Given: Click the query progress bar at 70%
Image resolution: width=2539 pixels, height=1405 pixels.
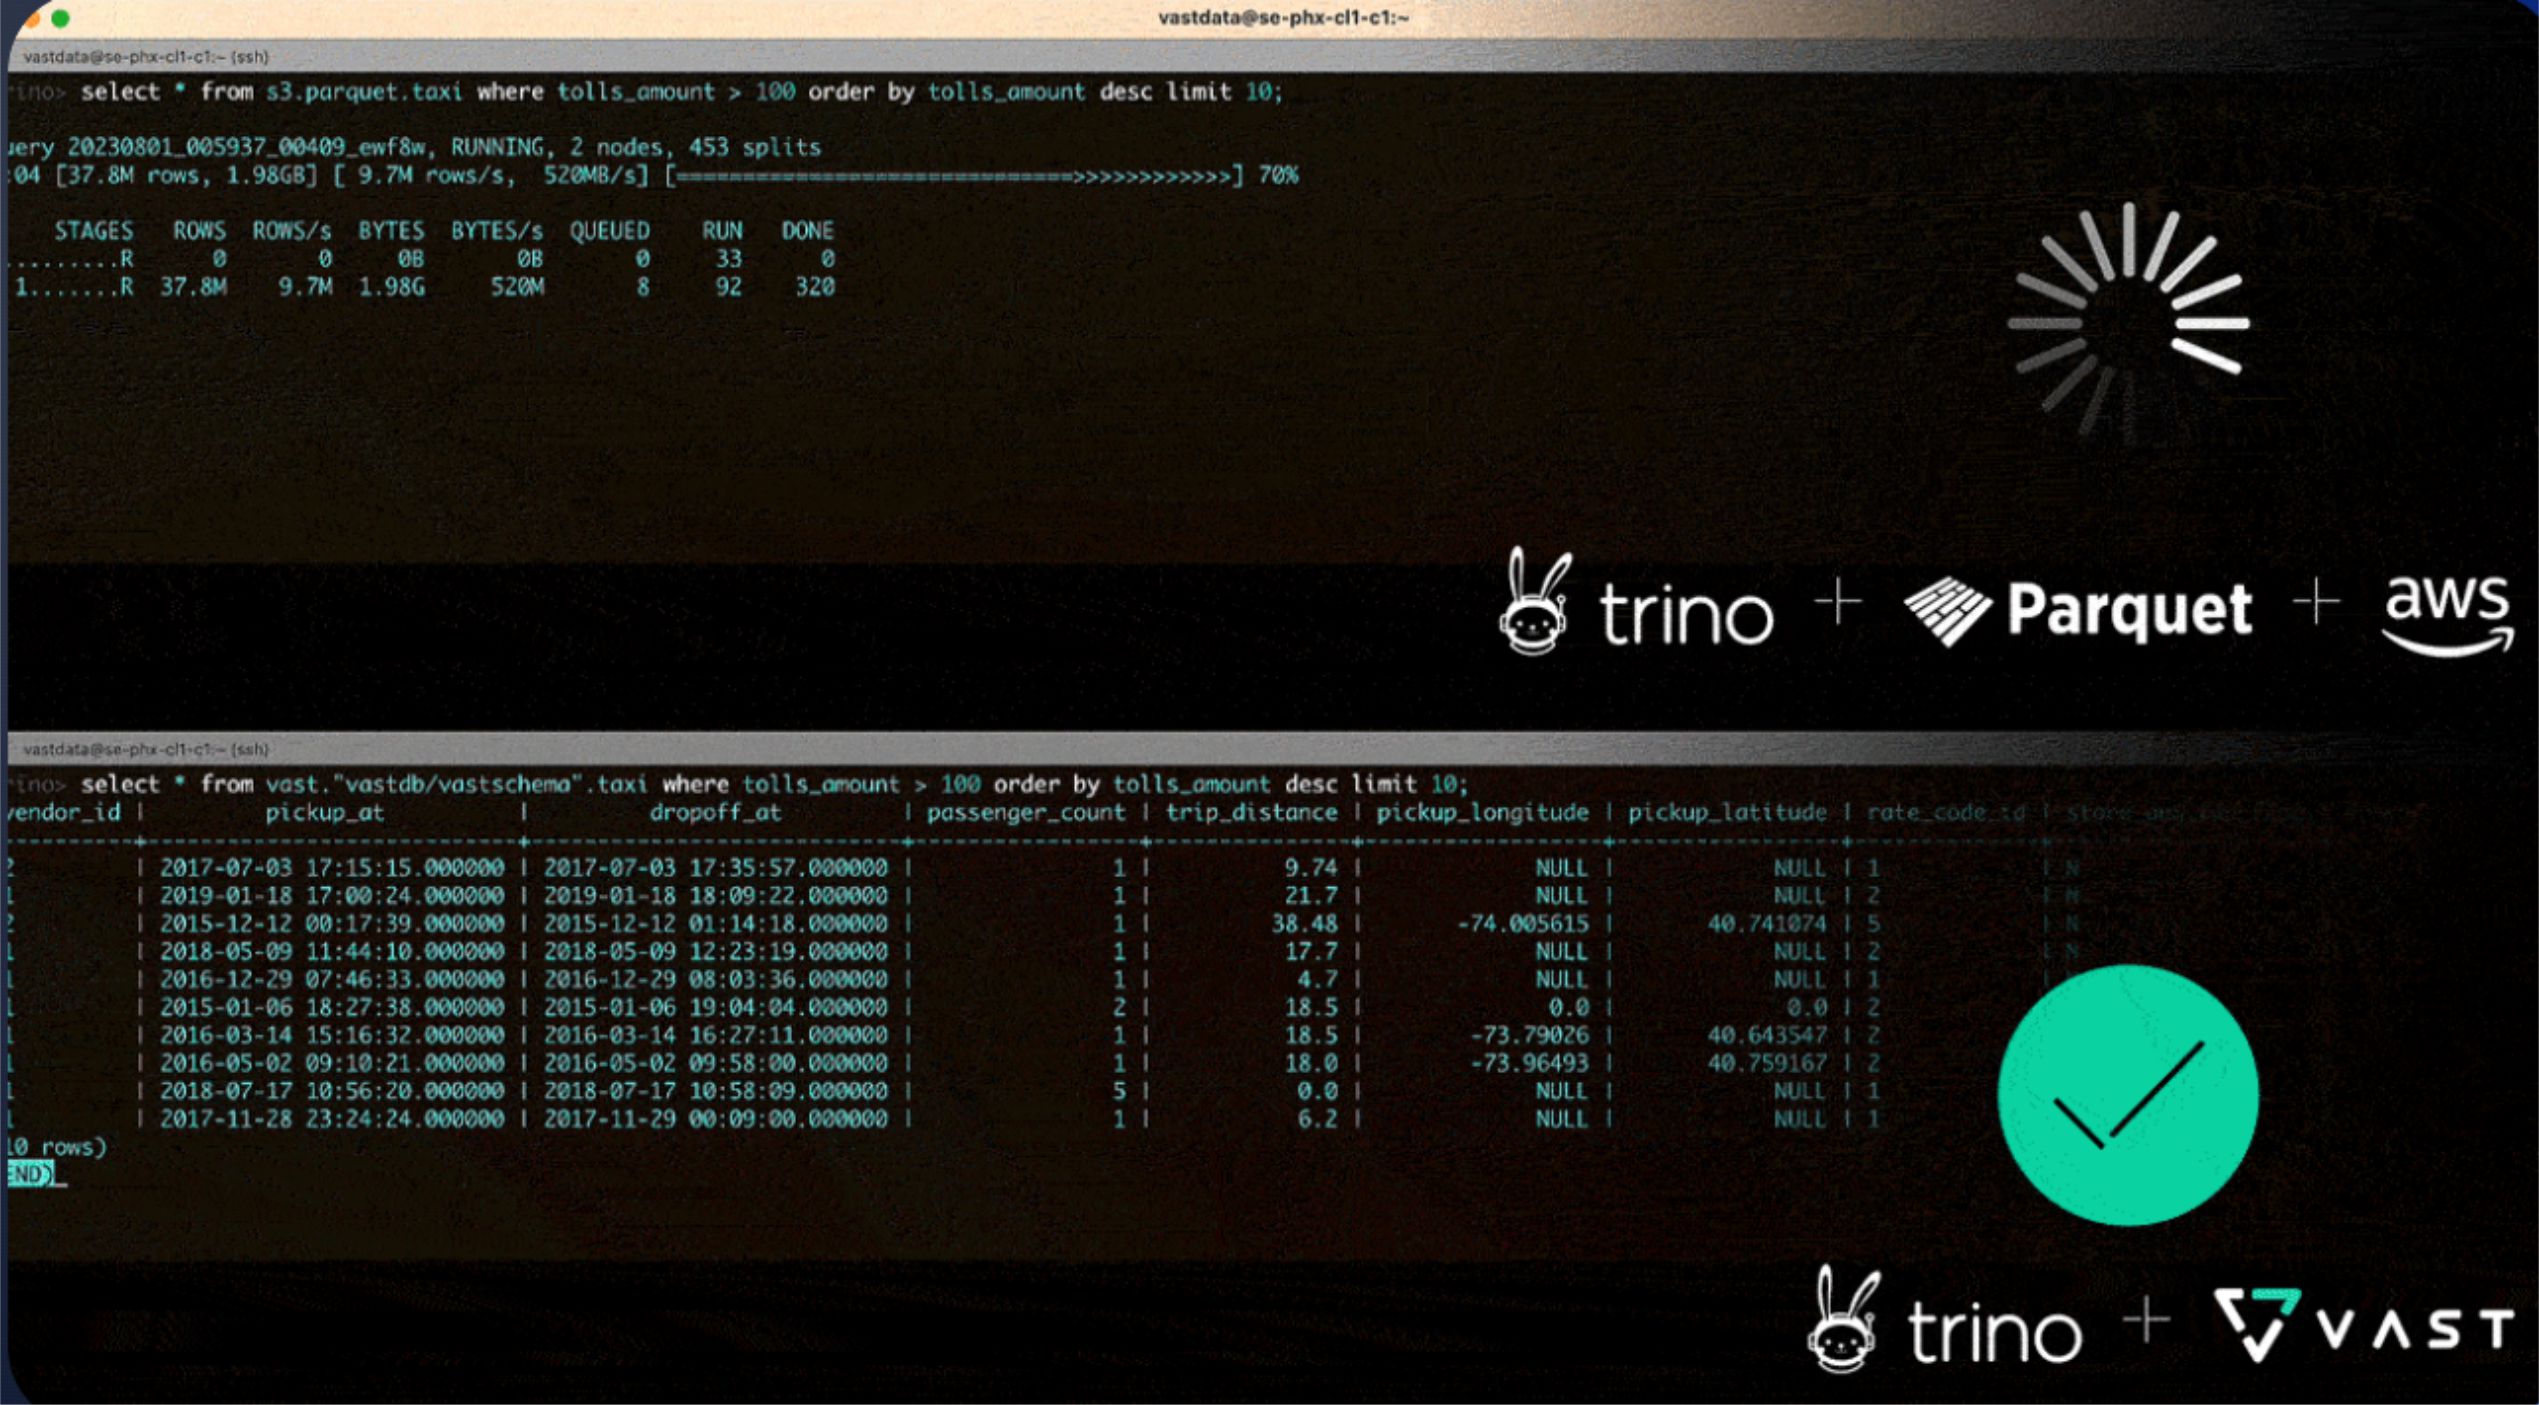Looking at the screenshot, I should point(955,176).
